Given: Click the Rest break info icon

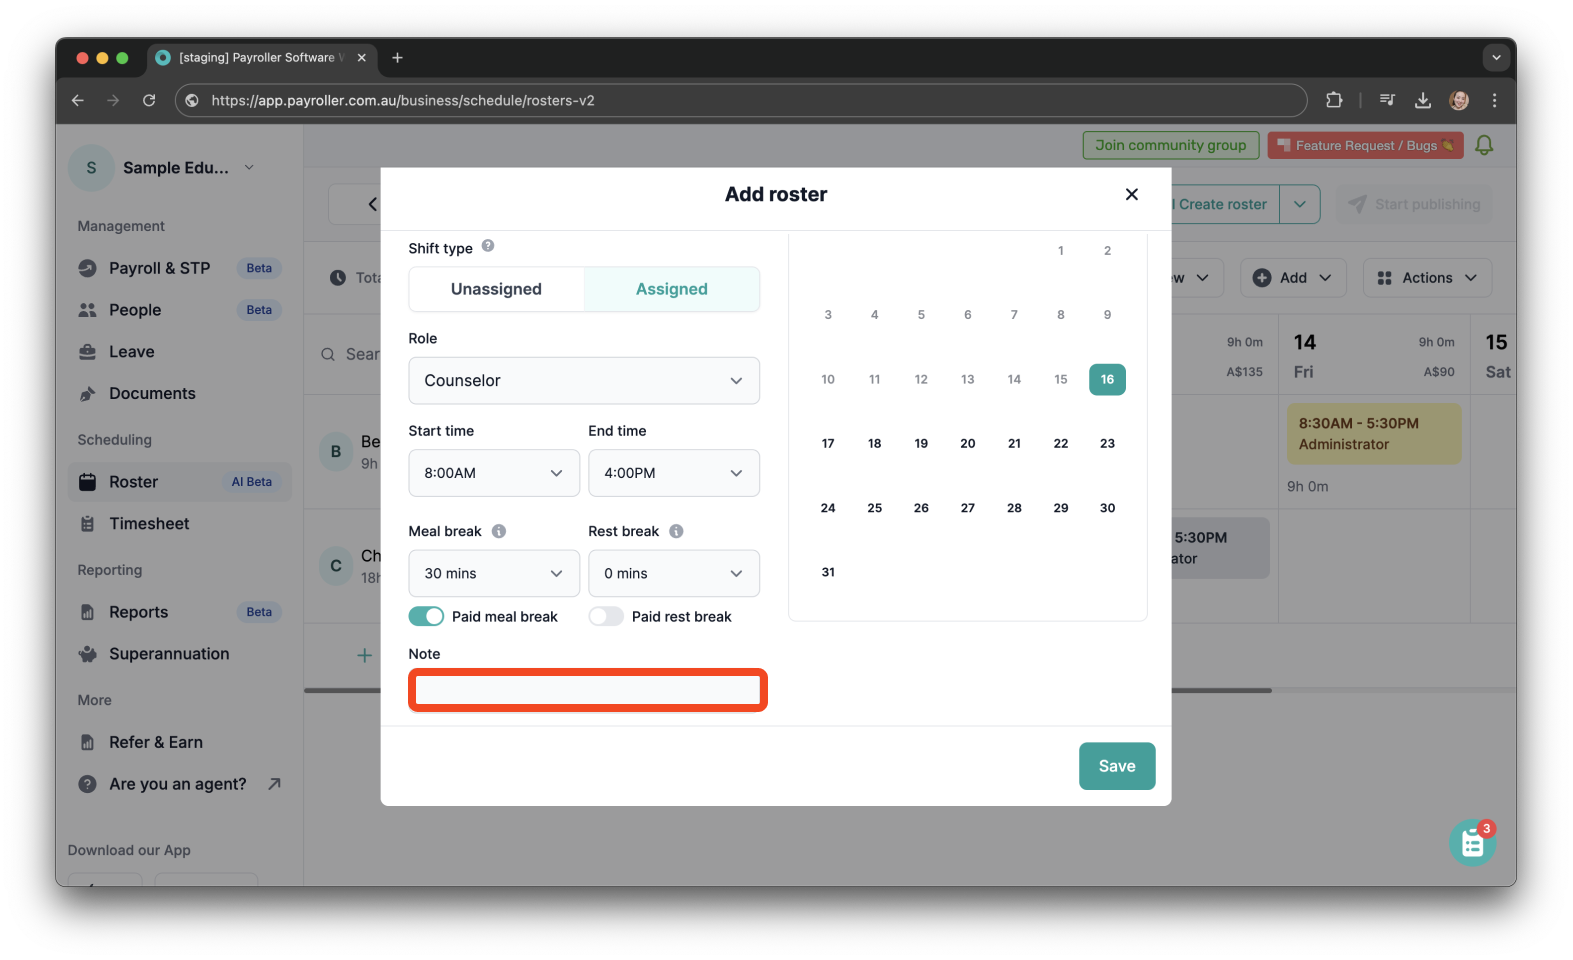Looking at the screenshot, I should 676,531.
